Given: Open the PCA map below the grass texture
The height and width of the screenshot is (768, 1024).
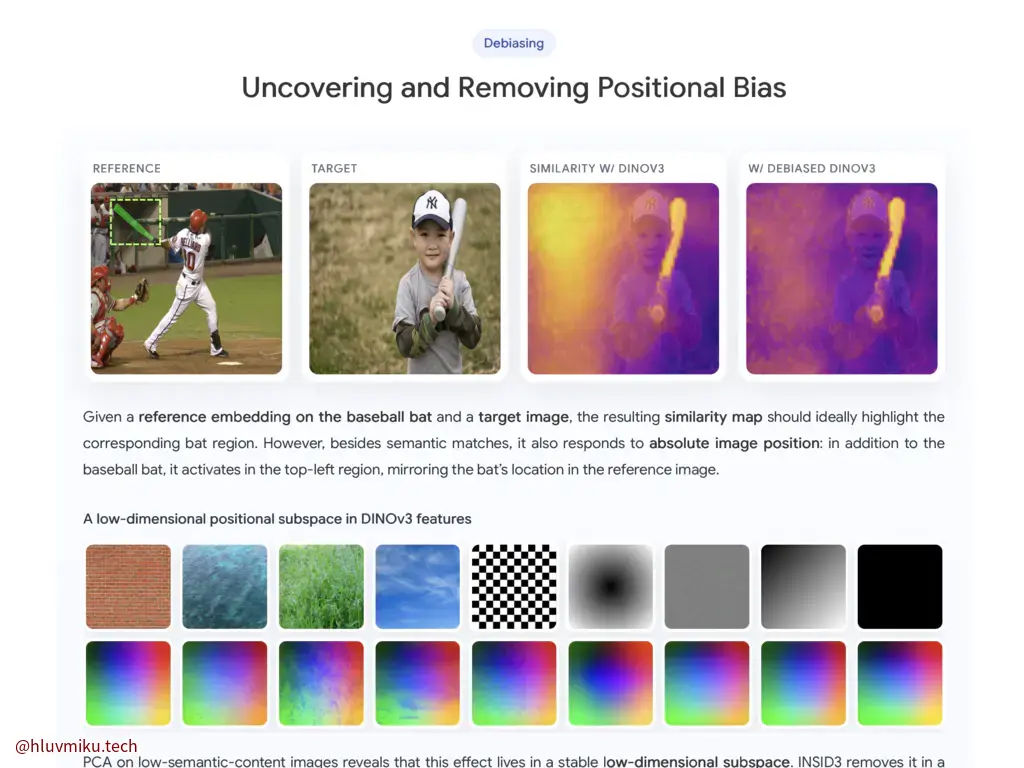Looking at the screenshot, I should pos(321,683).
